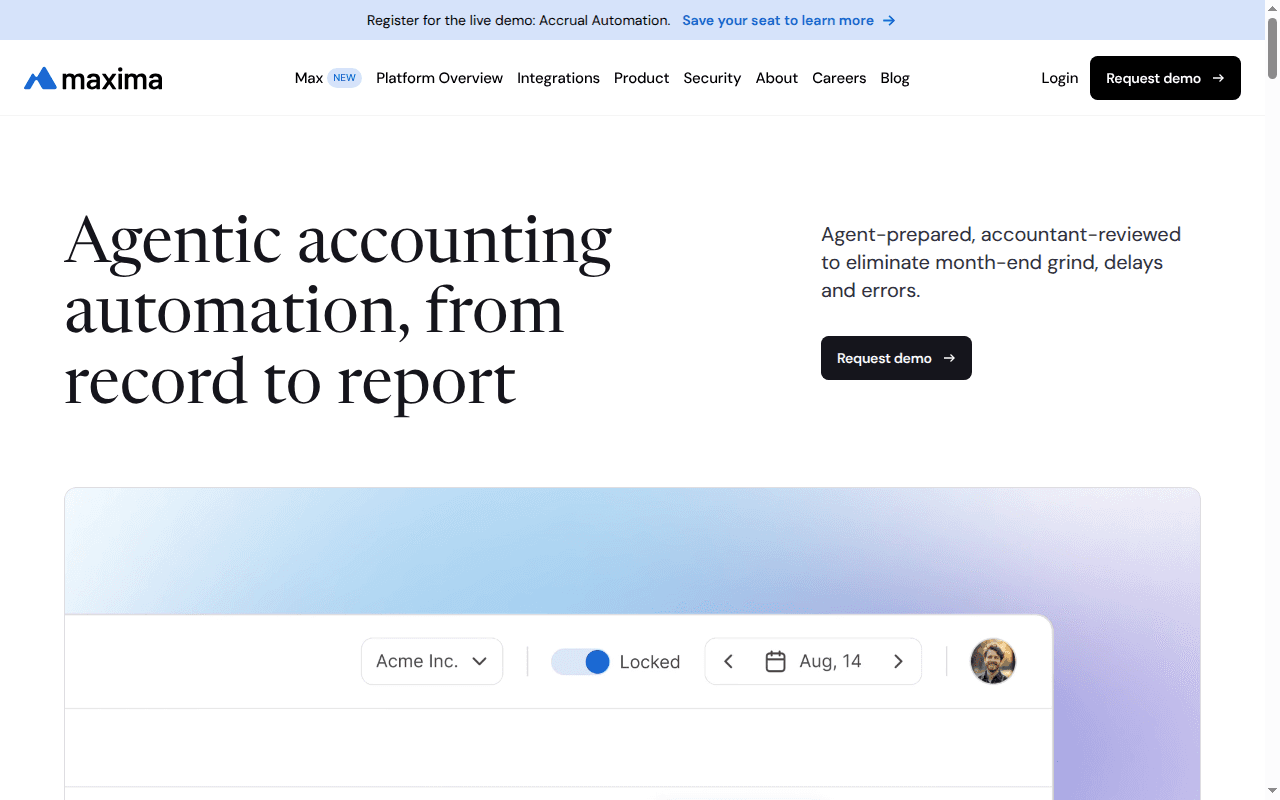Open Platform Overview in navigation

click(x=439, y=78)
